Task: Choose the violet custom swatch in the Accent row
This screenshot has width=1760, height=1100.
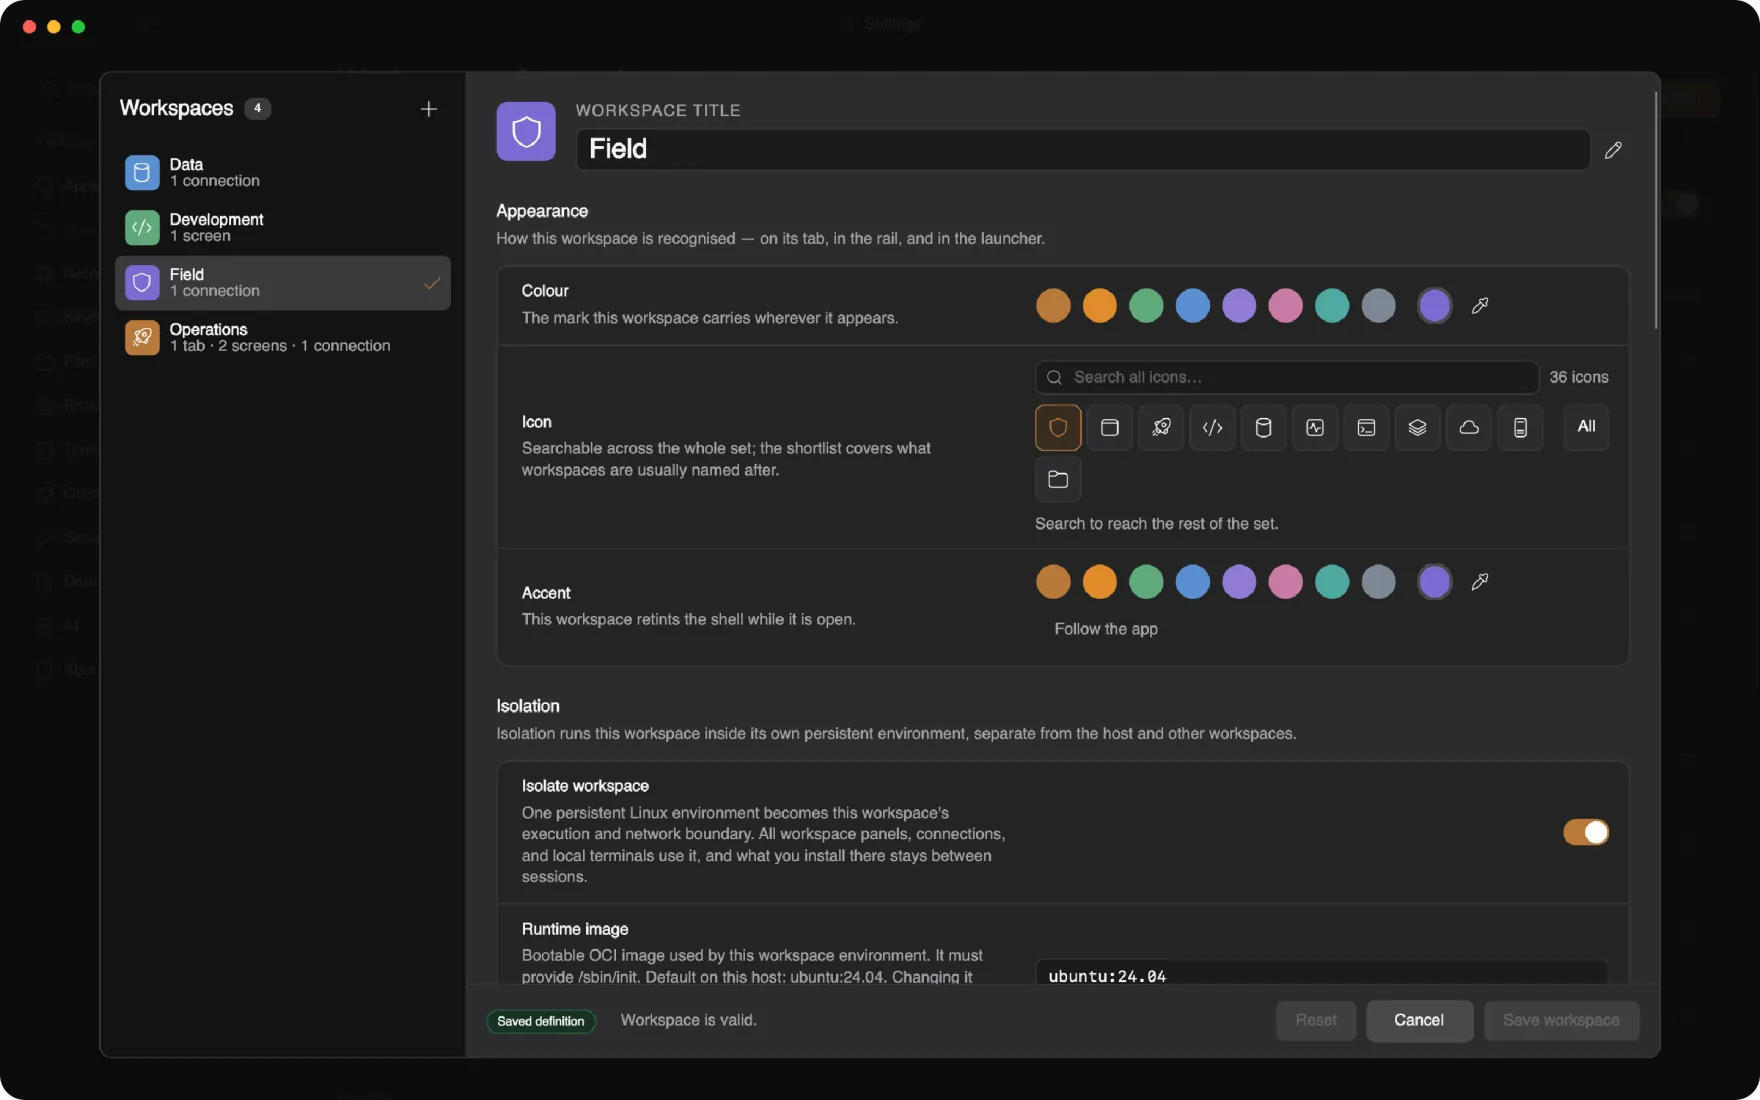Action: tap(1435, 582)
